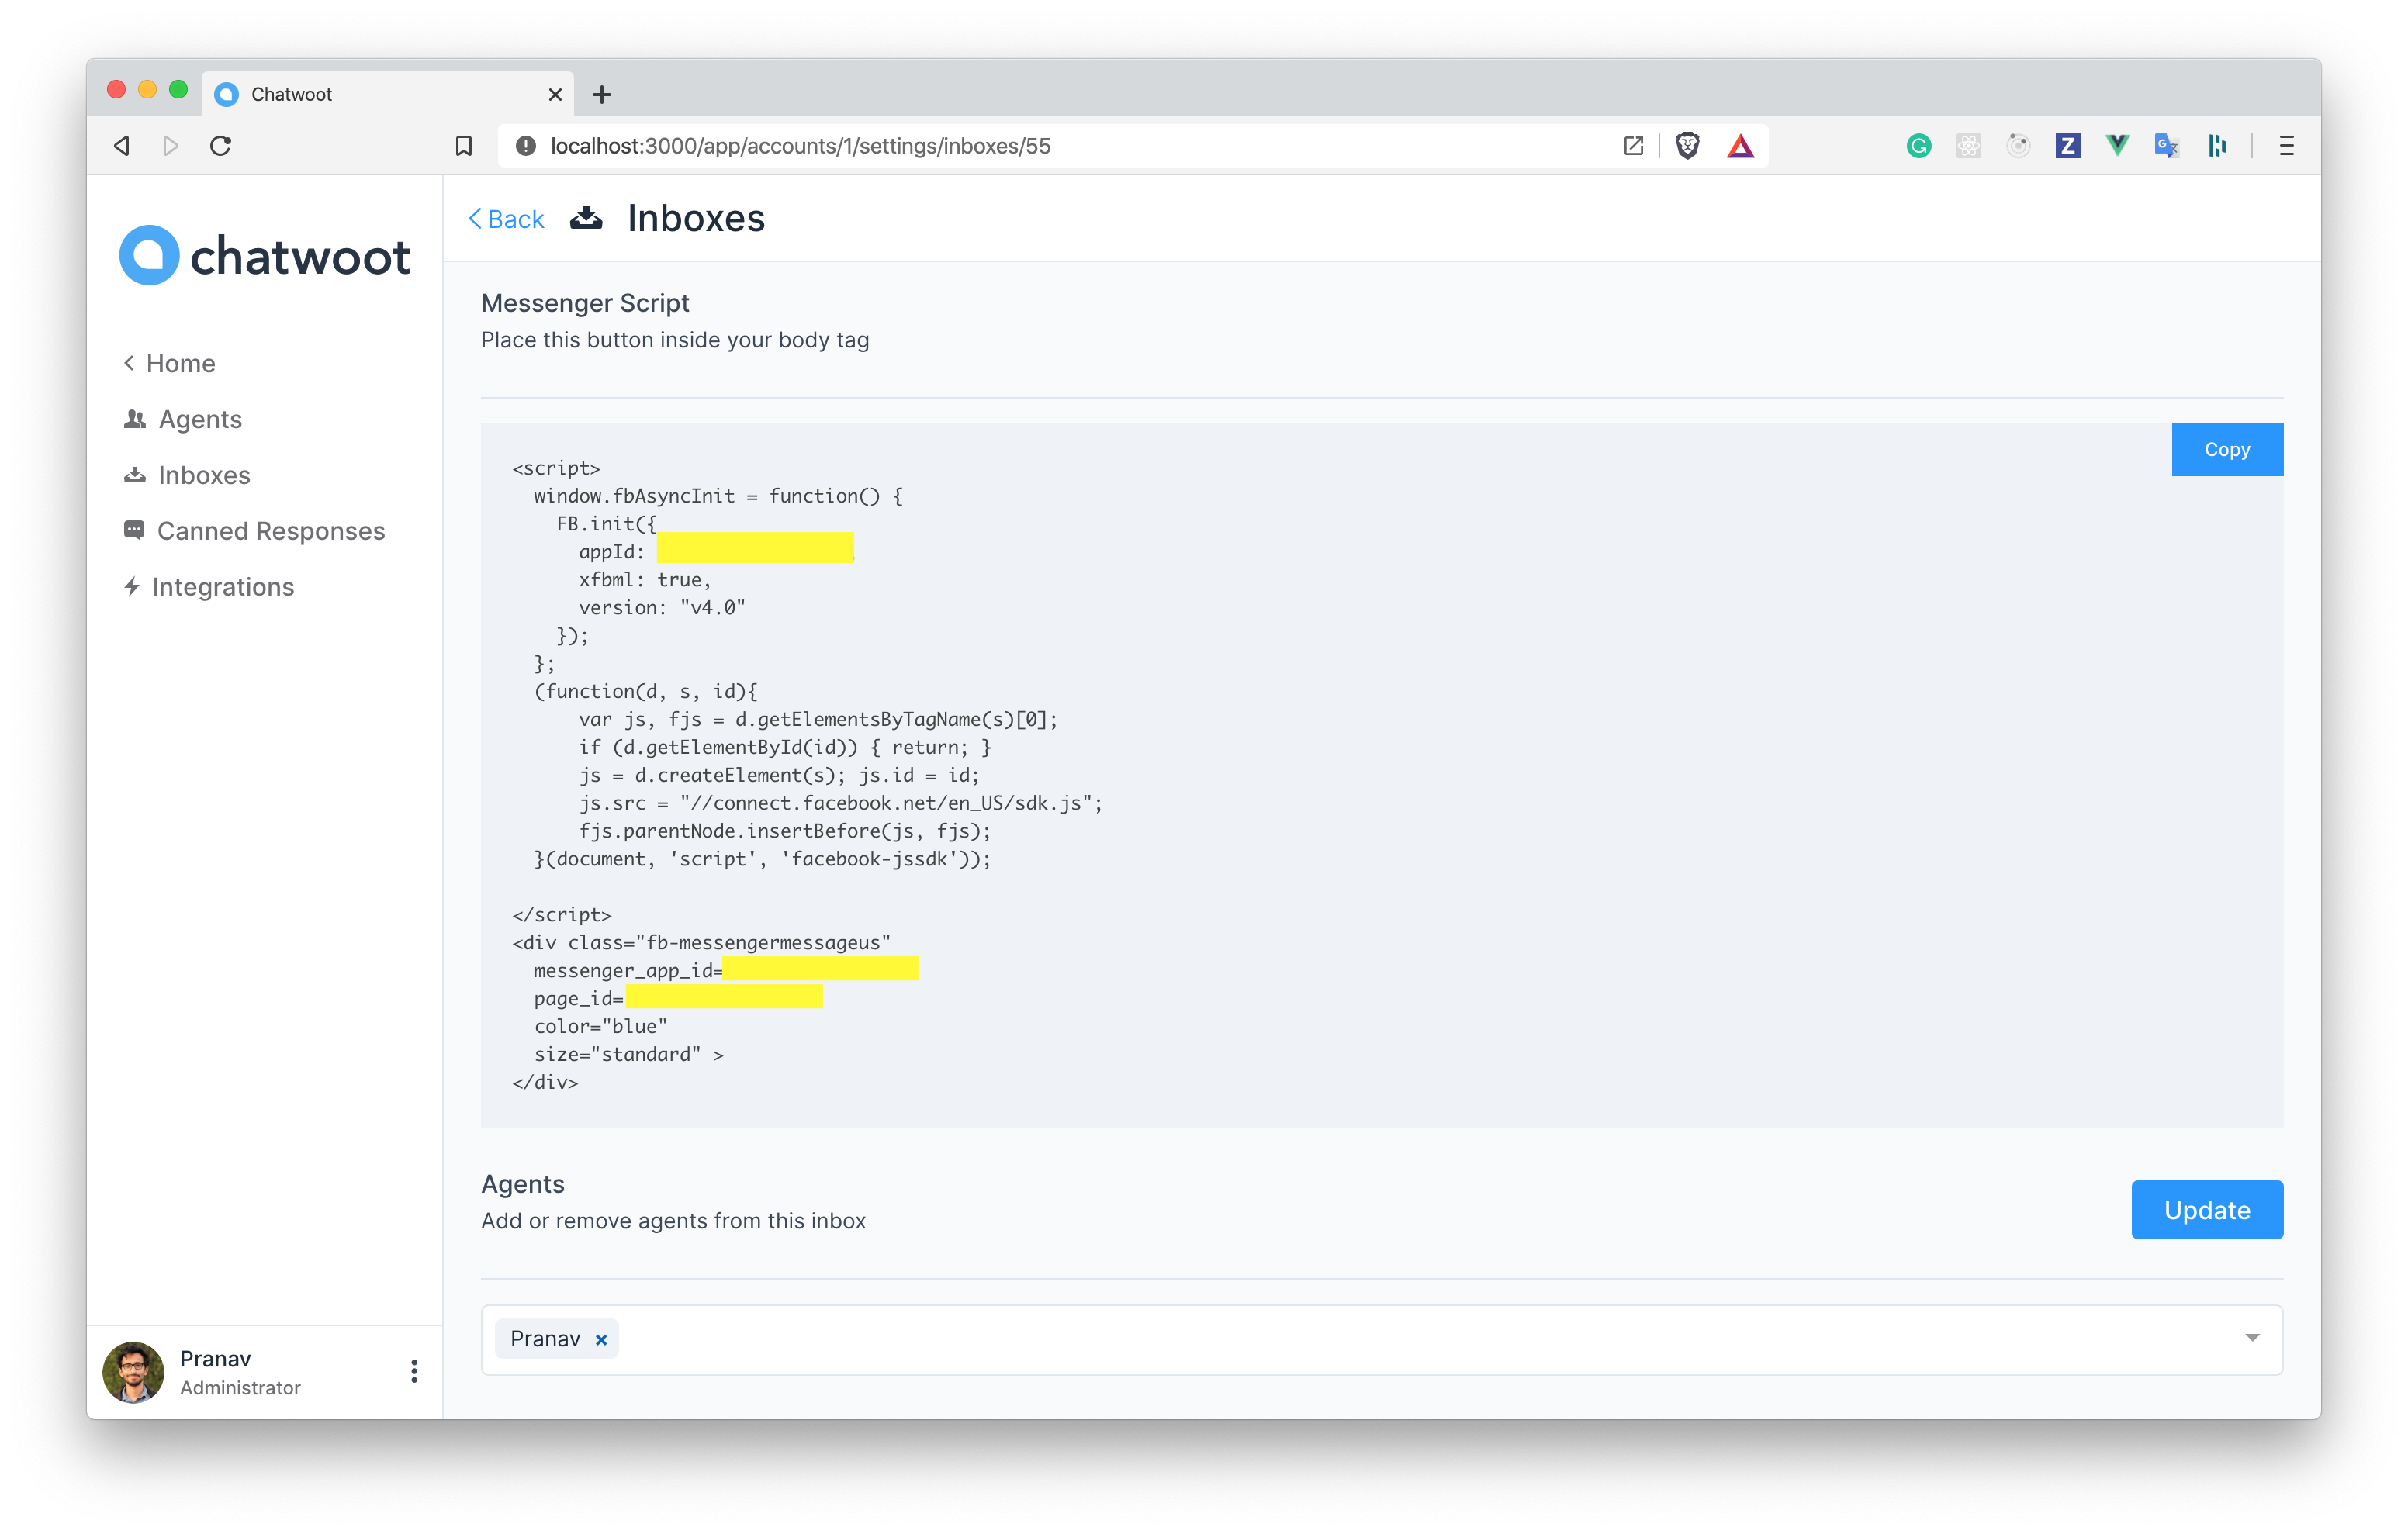This screenshot has height=1534, width=2408.
Task: Go to Home in the sidebar
Action: click(168, 363)
